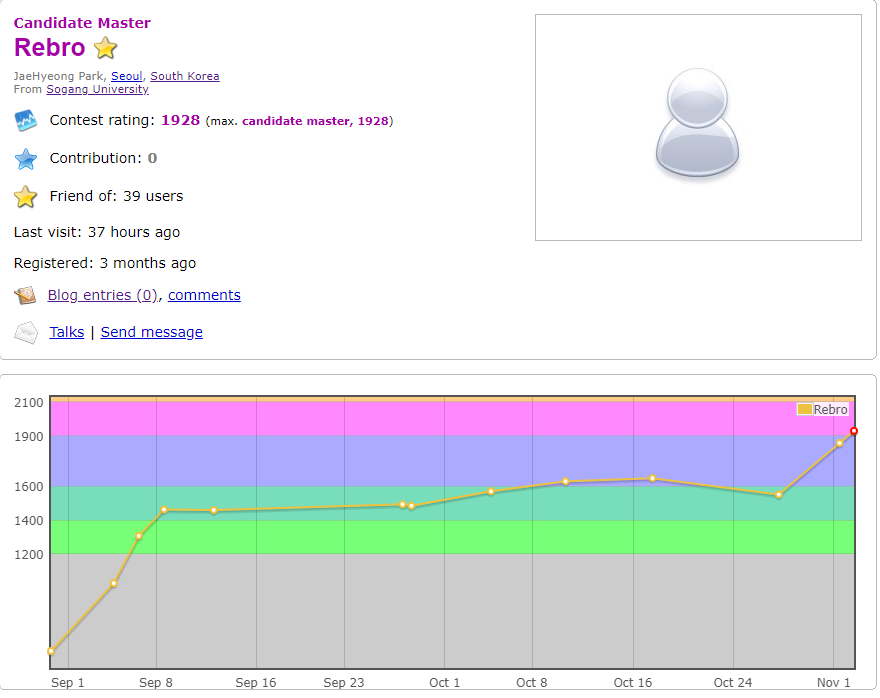Click the Friend of: 39 users text

click(x=116, y=196)
